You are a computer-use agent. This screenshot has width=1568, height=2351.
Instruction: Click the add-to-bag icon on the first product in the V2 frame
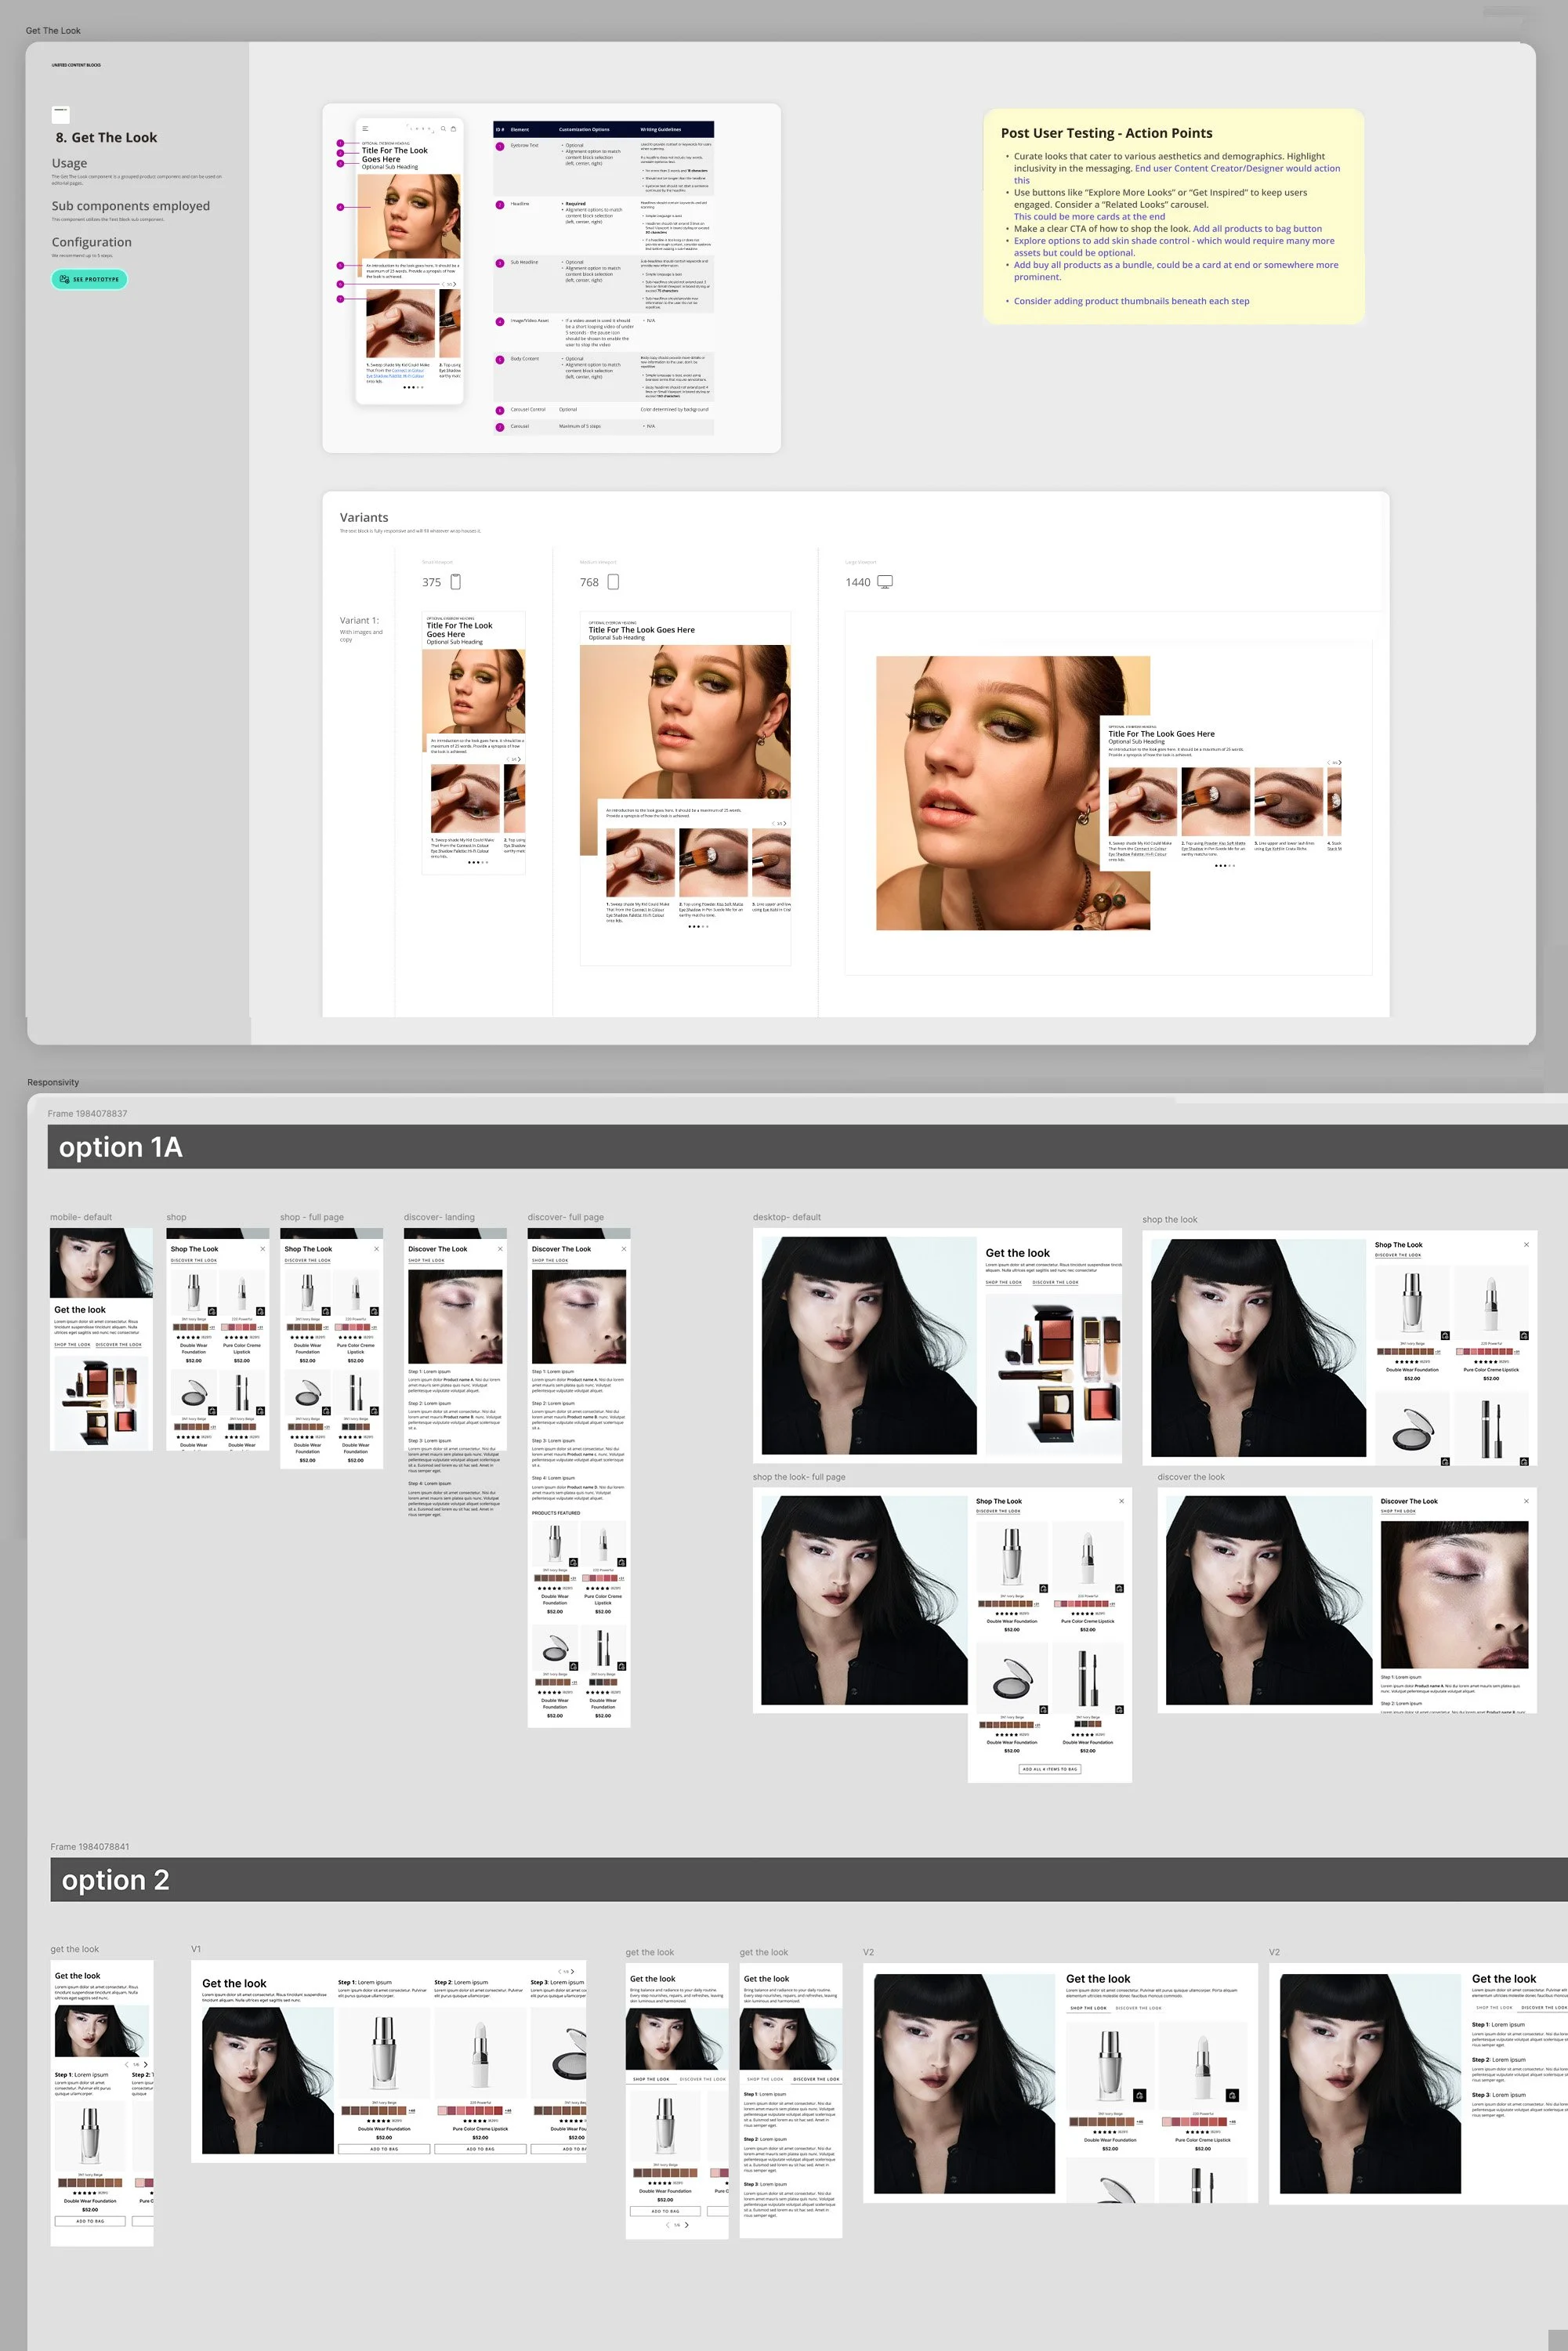tap(1139, 2095)
